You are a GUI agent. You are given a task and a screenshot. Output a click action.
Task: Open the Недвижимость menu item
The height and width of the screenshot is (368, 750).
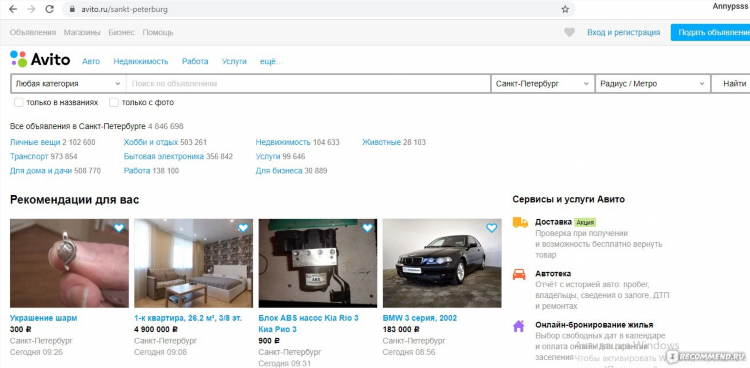(141, 61)
